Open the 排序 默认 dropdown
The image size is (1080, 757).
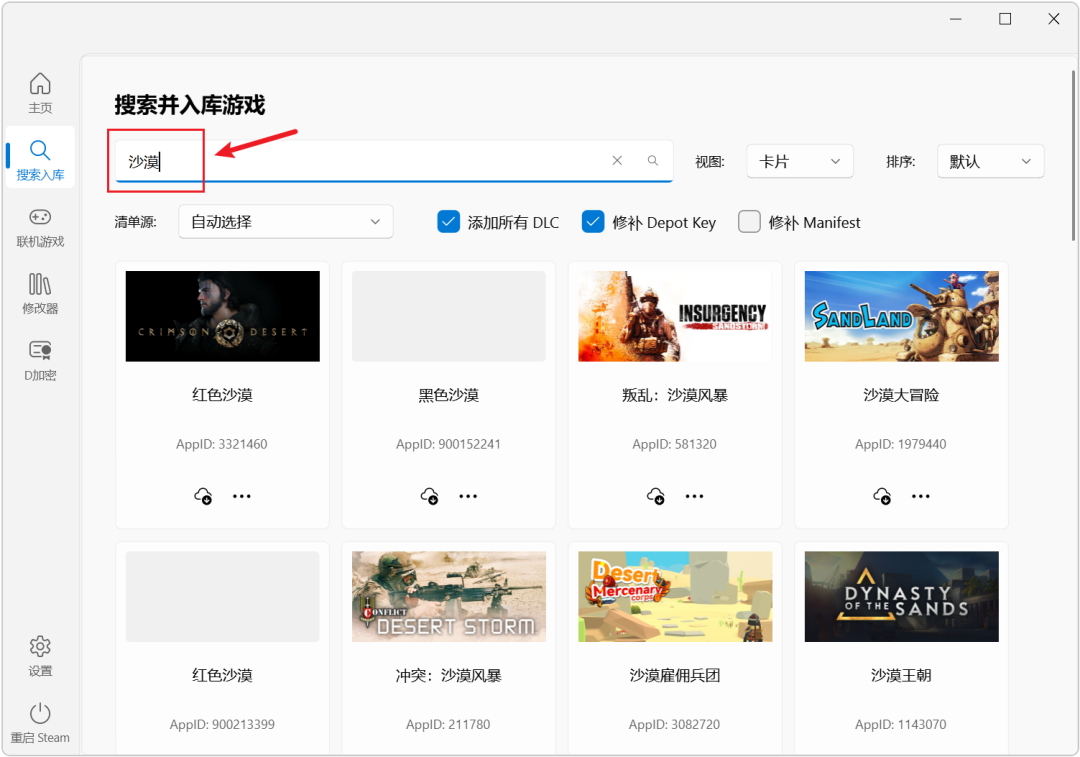click(990, 161)
